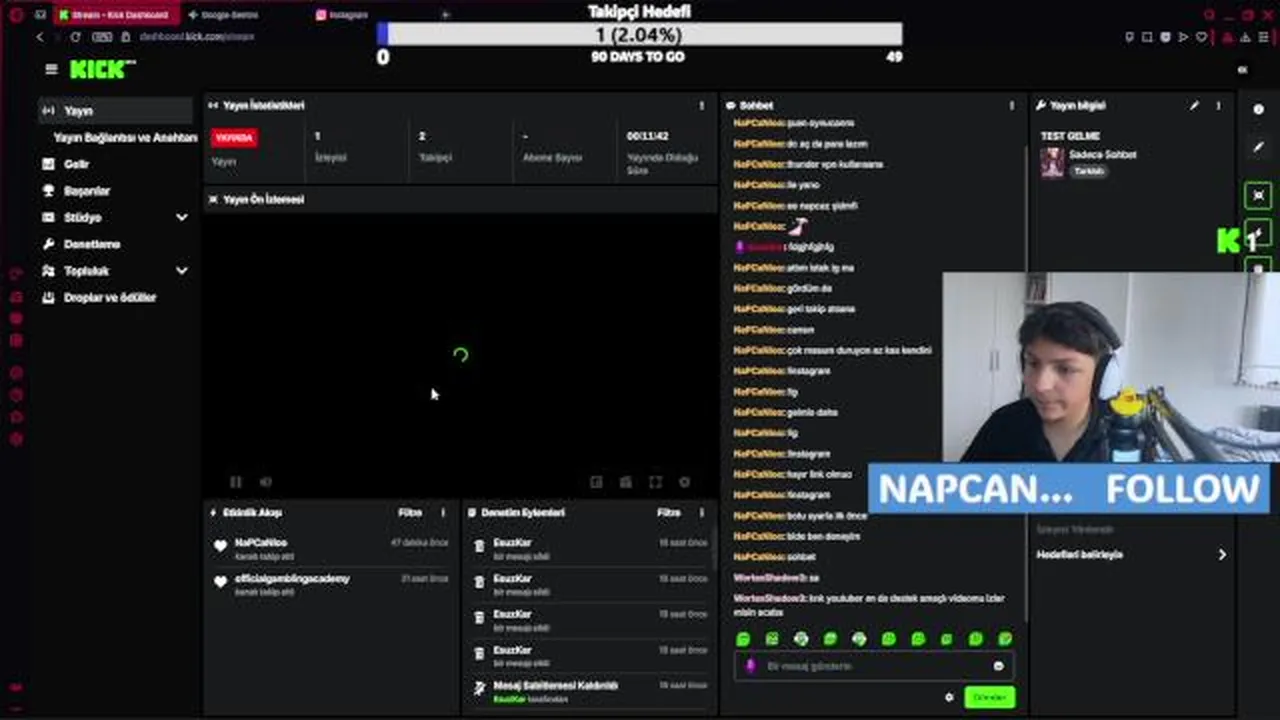Click Mesaj Sabitlemesi Kaldırıldı unpin icon
Image resolution: width=1280 pixels, height=720 pixels.
480,689
